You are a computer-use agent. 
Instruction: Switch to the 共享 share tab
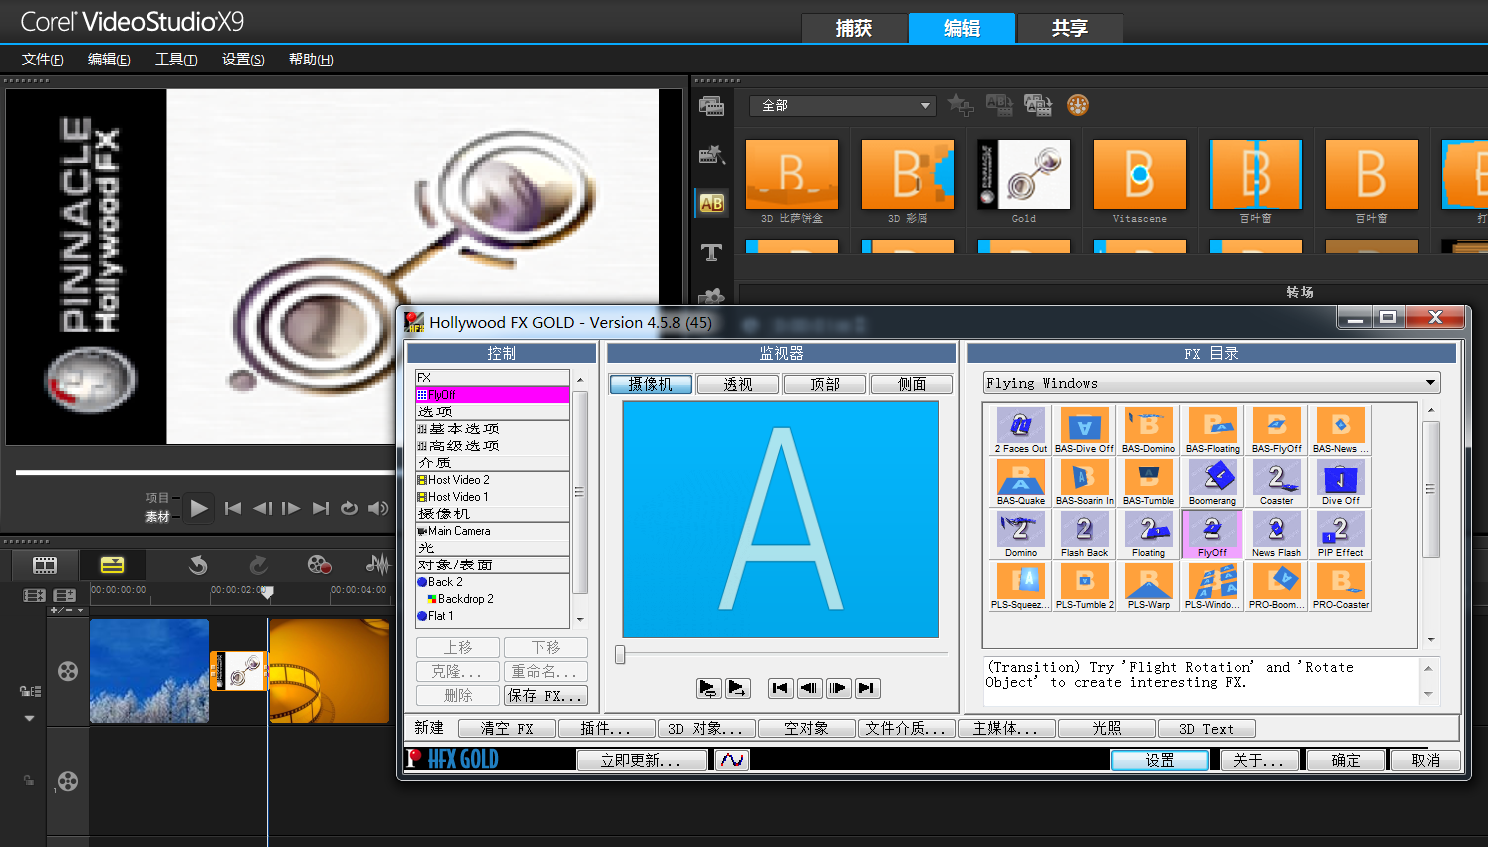[x=1070, y=28]
